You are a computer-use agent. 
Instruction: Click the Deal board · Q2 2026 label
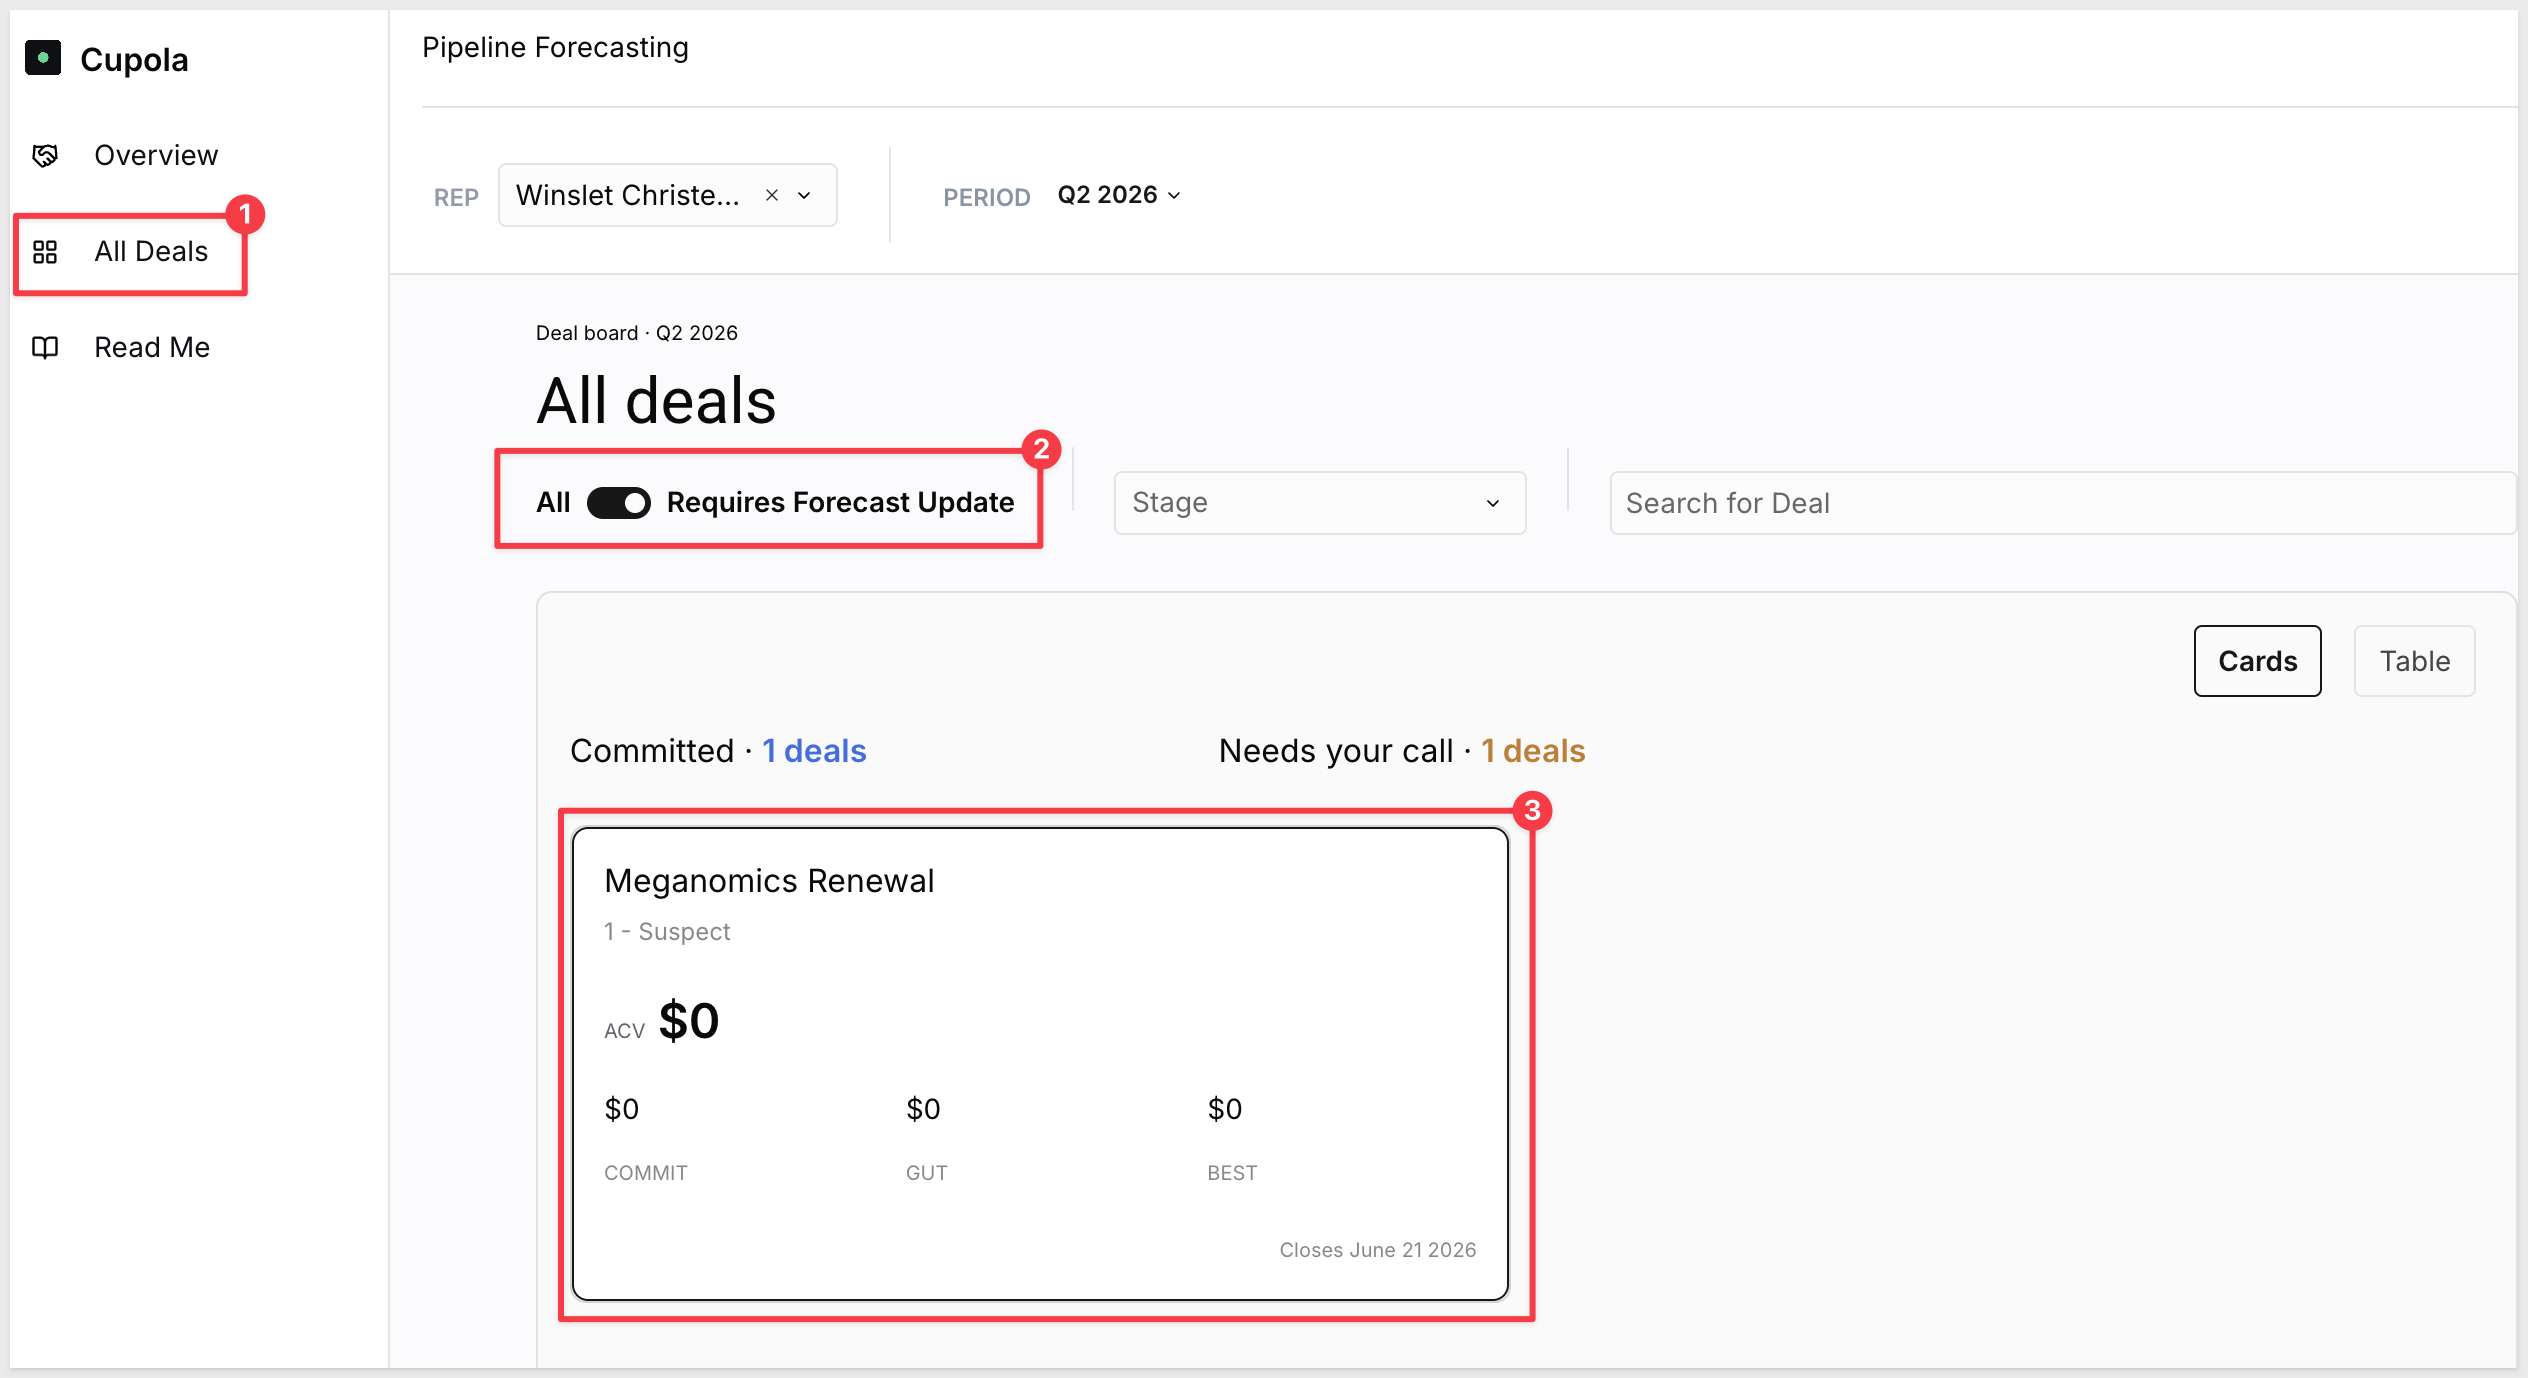pos(637,333)
